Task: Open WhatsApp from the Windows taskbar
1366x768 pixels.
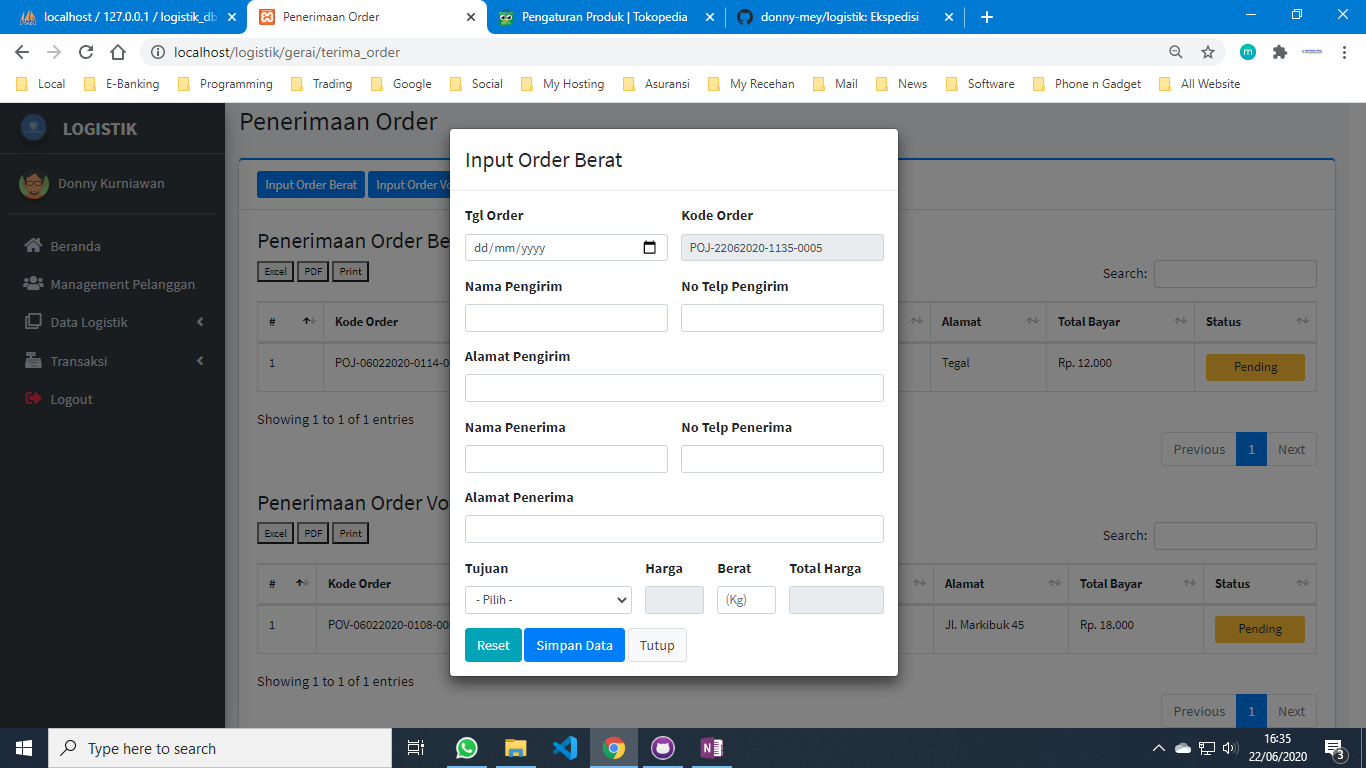Action: (x=466, y=748)
